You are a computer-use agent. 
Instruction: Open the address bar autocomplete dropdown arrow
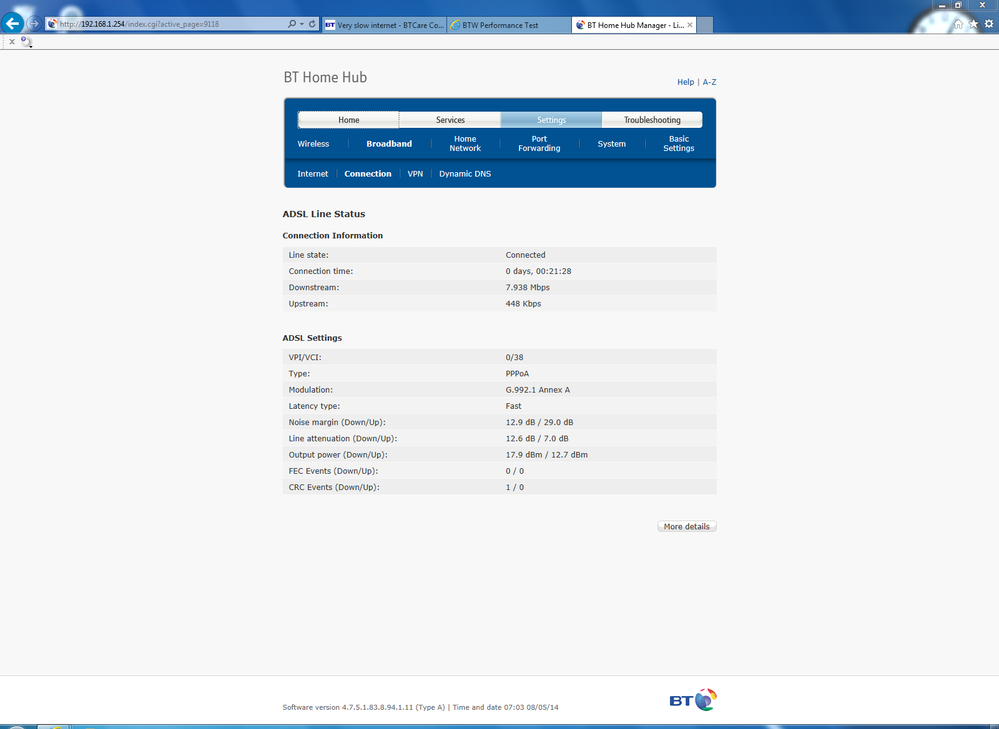coord(301,24)
